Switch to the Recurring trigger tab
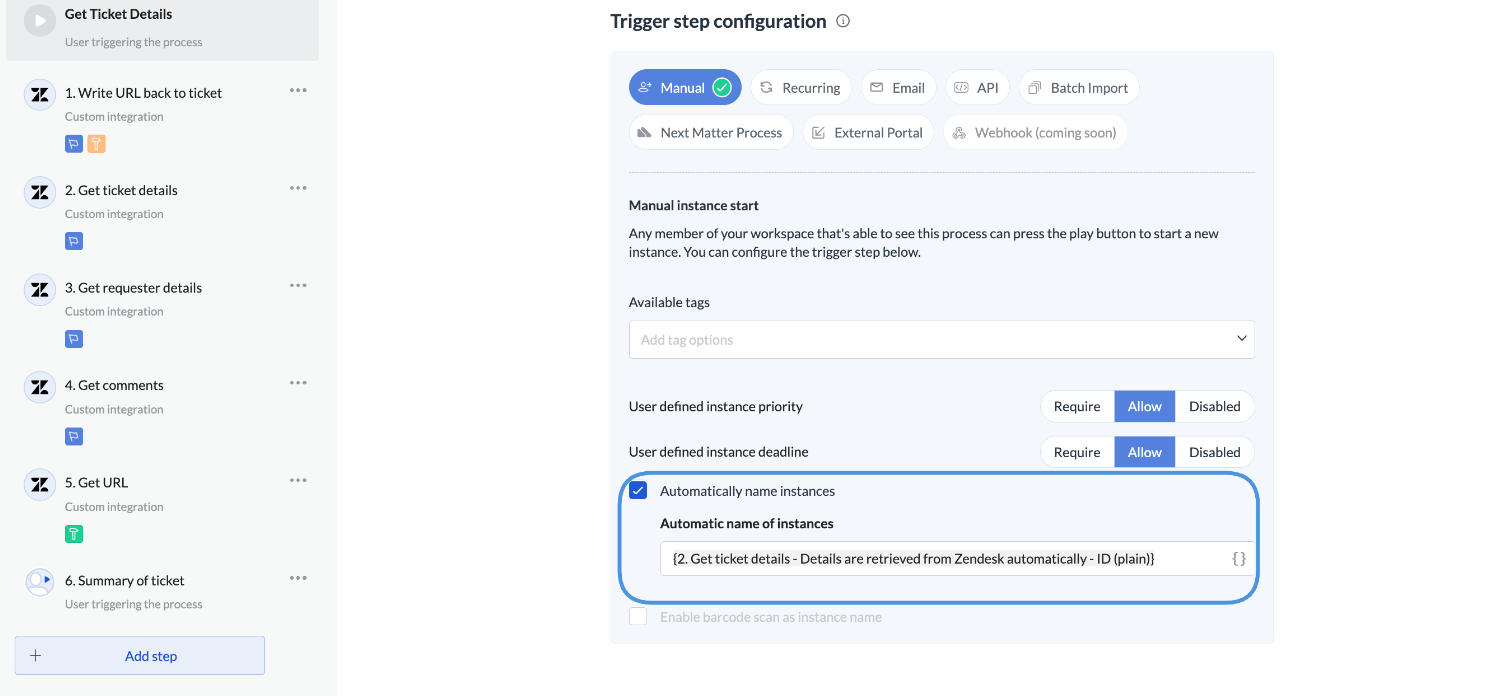This screenshot has width=1496, height=696. pyautogui.click(x=800, y=88)
